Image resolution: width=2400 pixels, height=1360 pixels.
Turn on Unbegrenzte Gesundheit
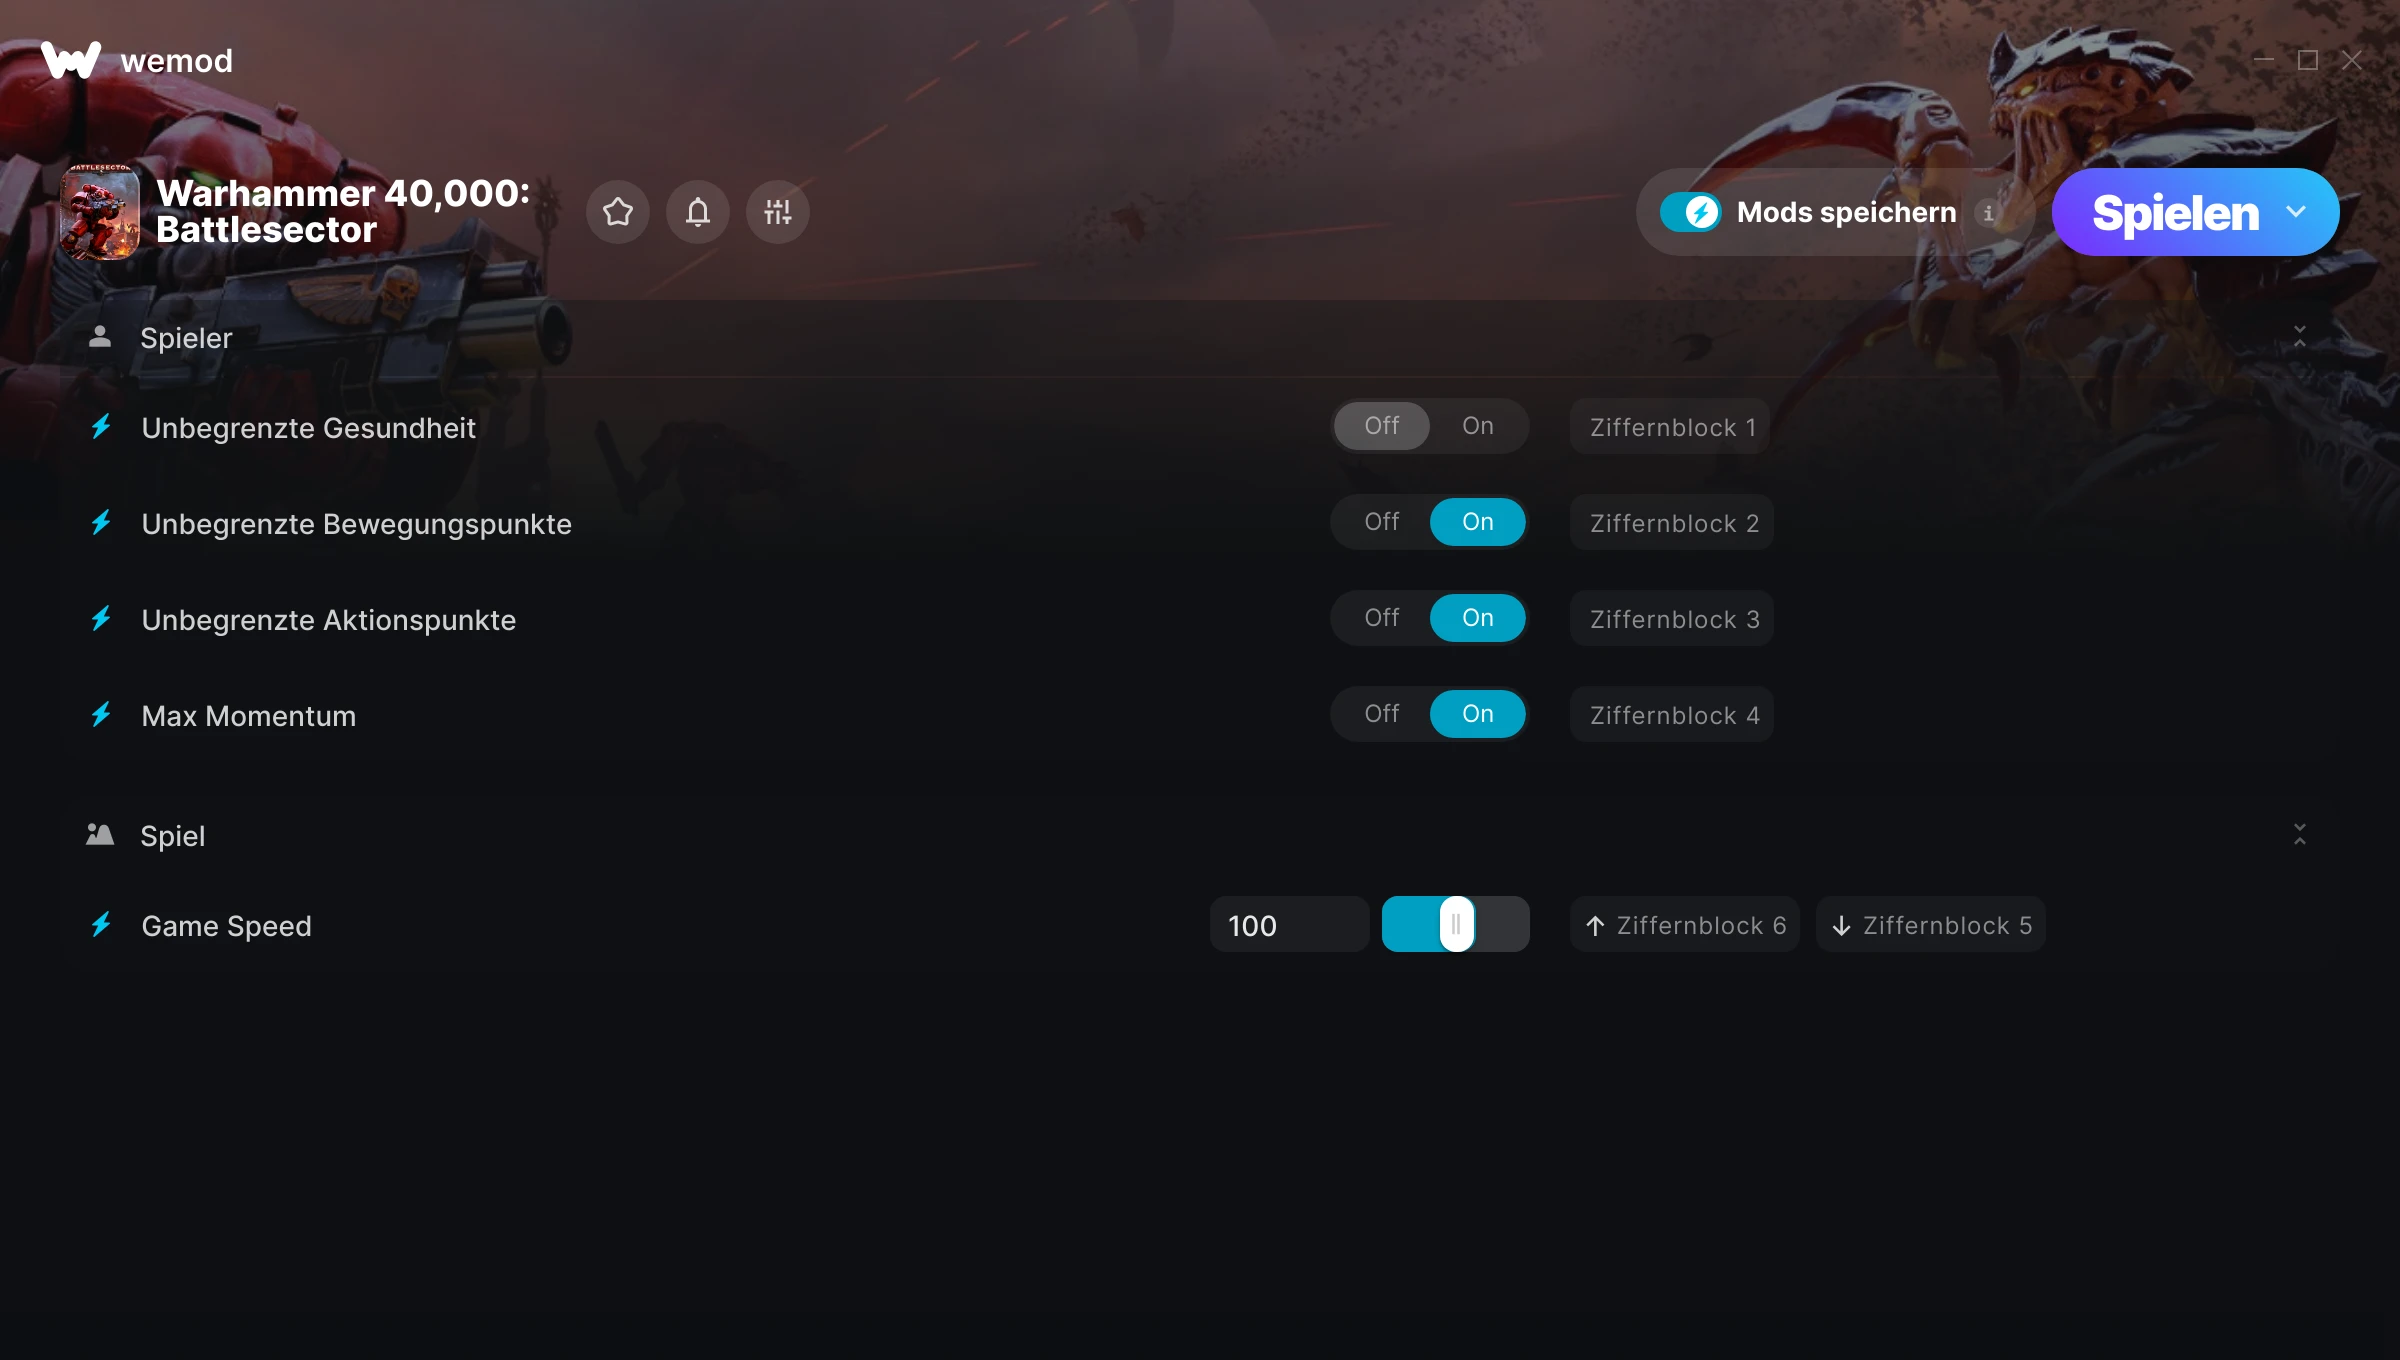pos(1477,426)
